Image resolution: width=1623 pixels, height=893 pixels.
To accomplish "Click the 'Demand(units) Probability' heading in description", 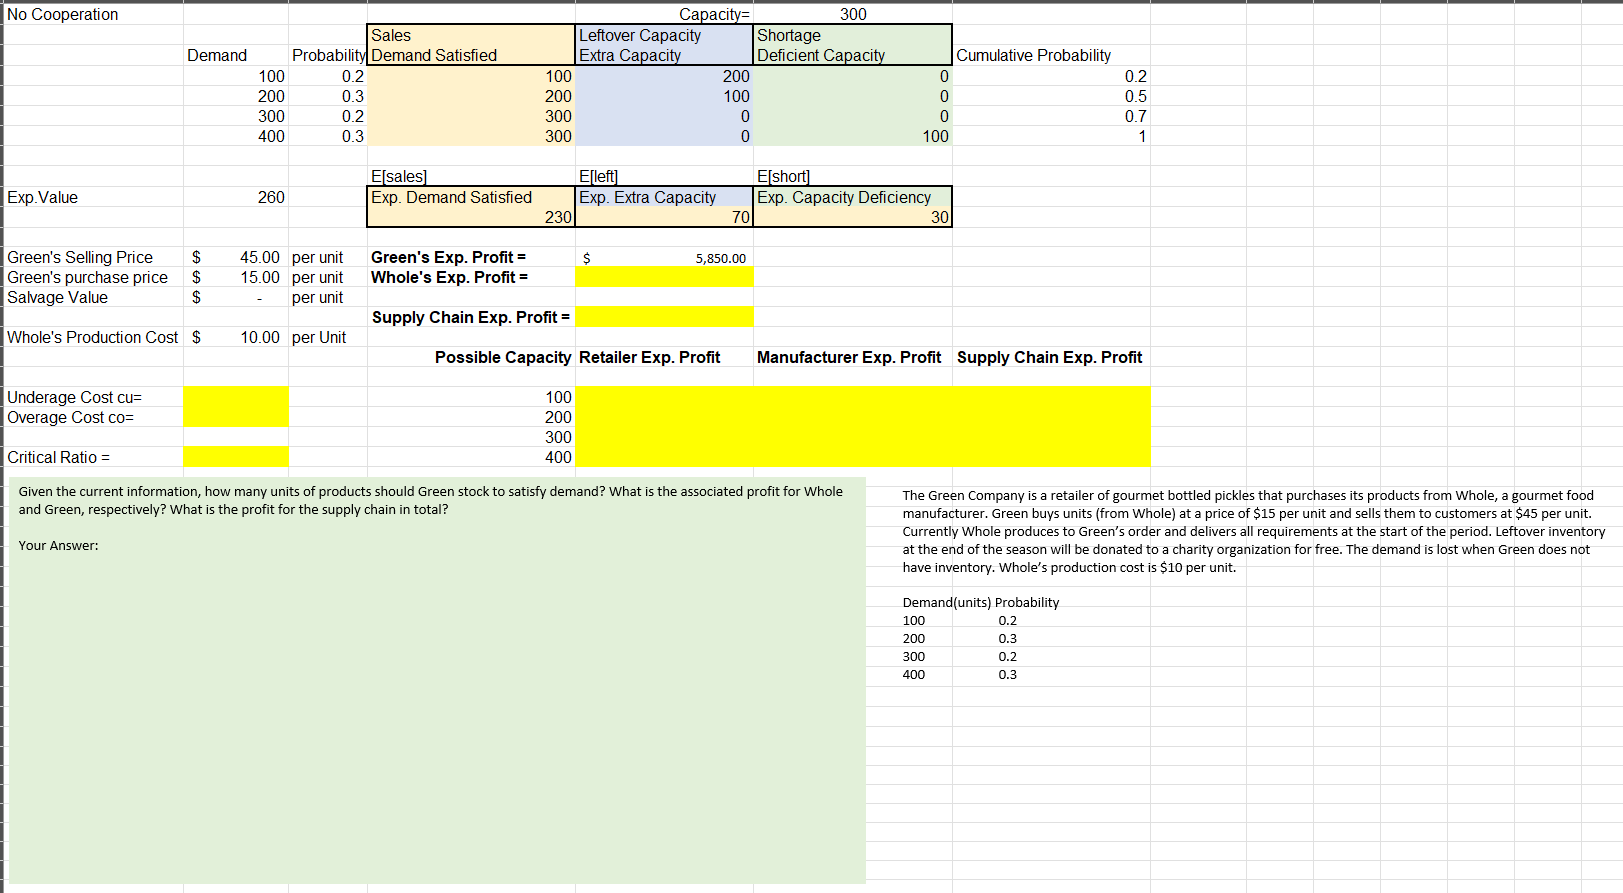I will (980, 602).
